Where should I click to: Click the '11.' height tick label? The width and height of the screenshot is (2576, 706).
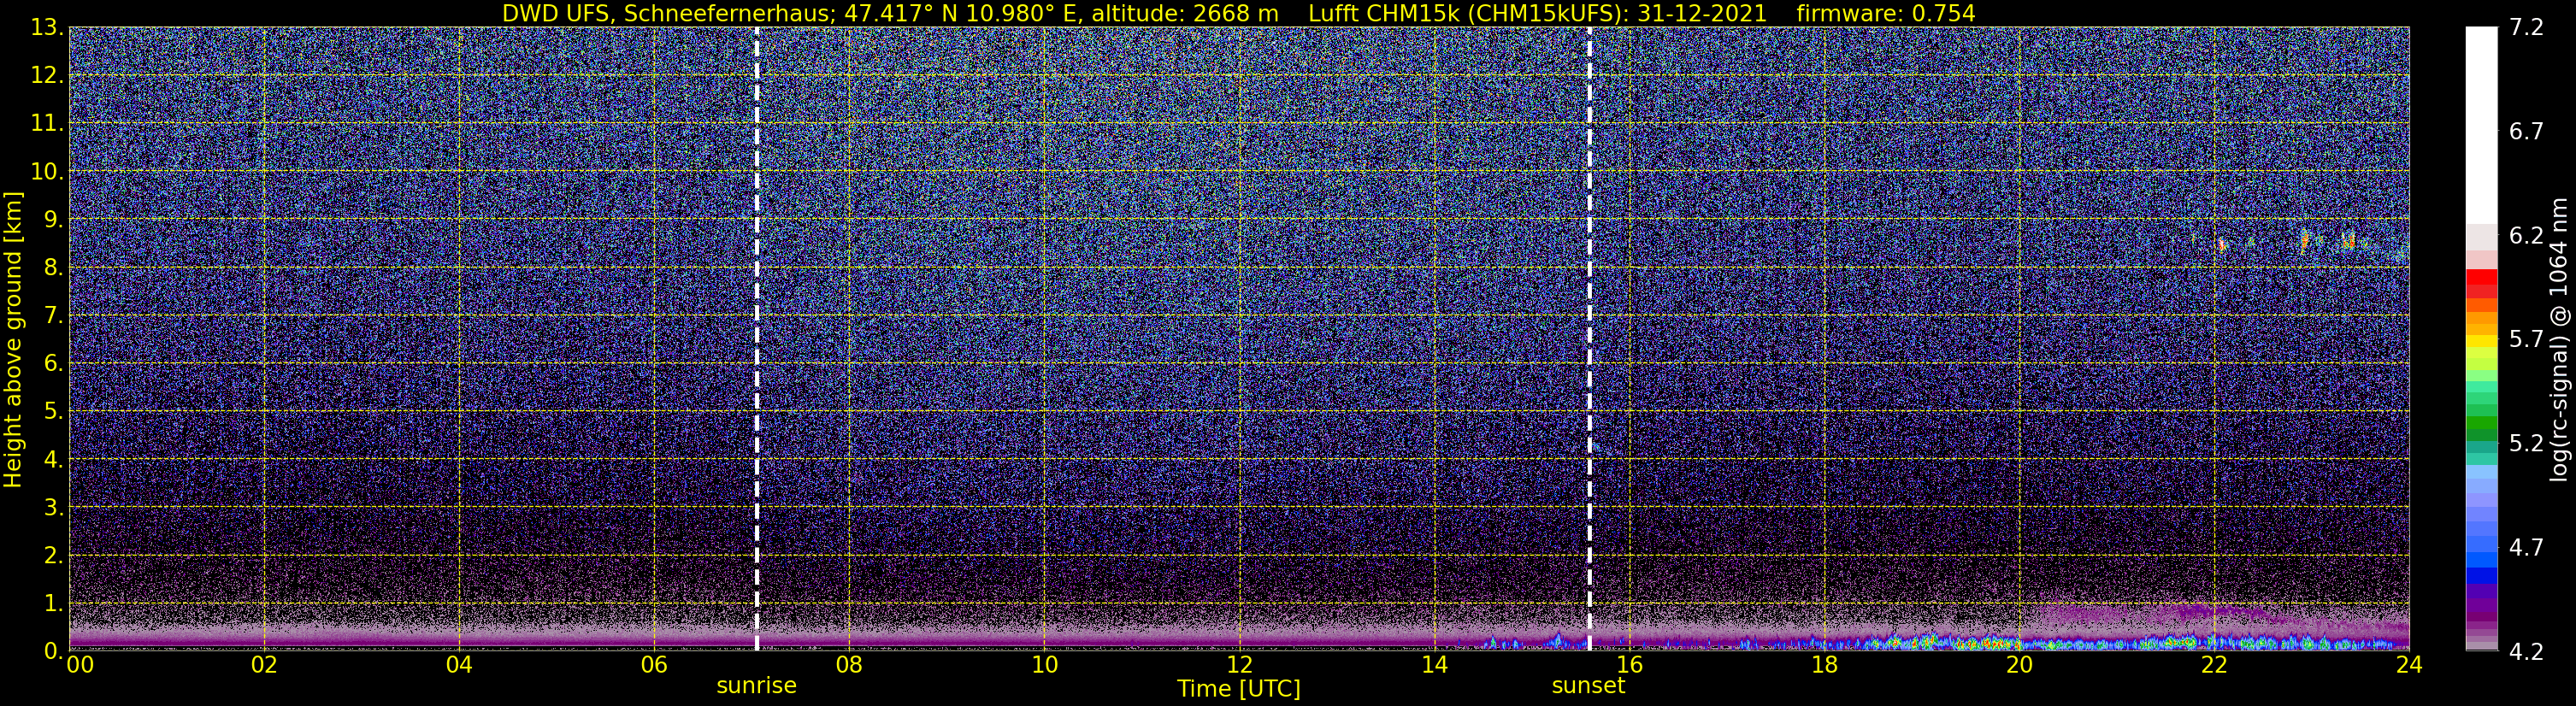[47, 124]
